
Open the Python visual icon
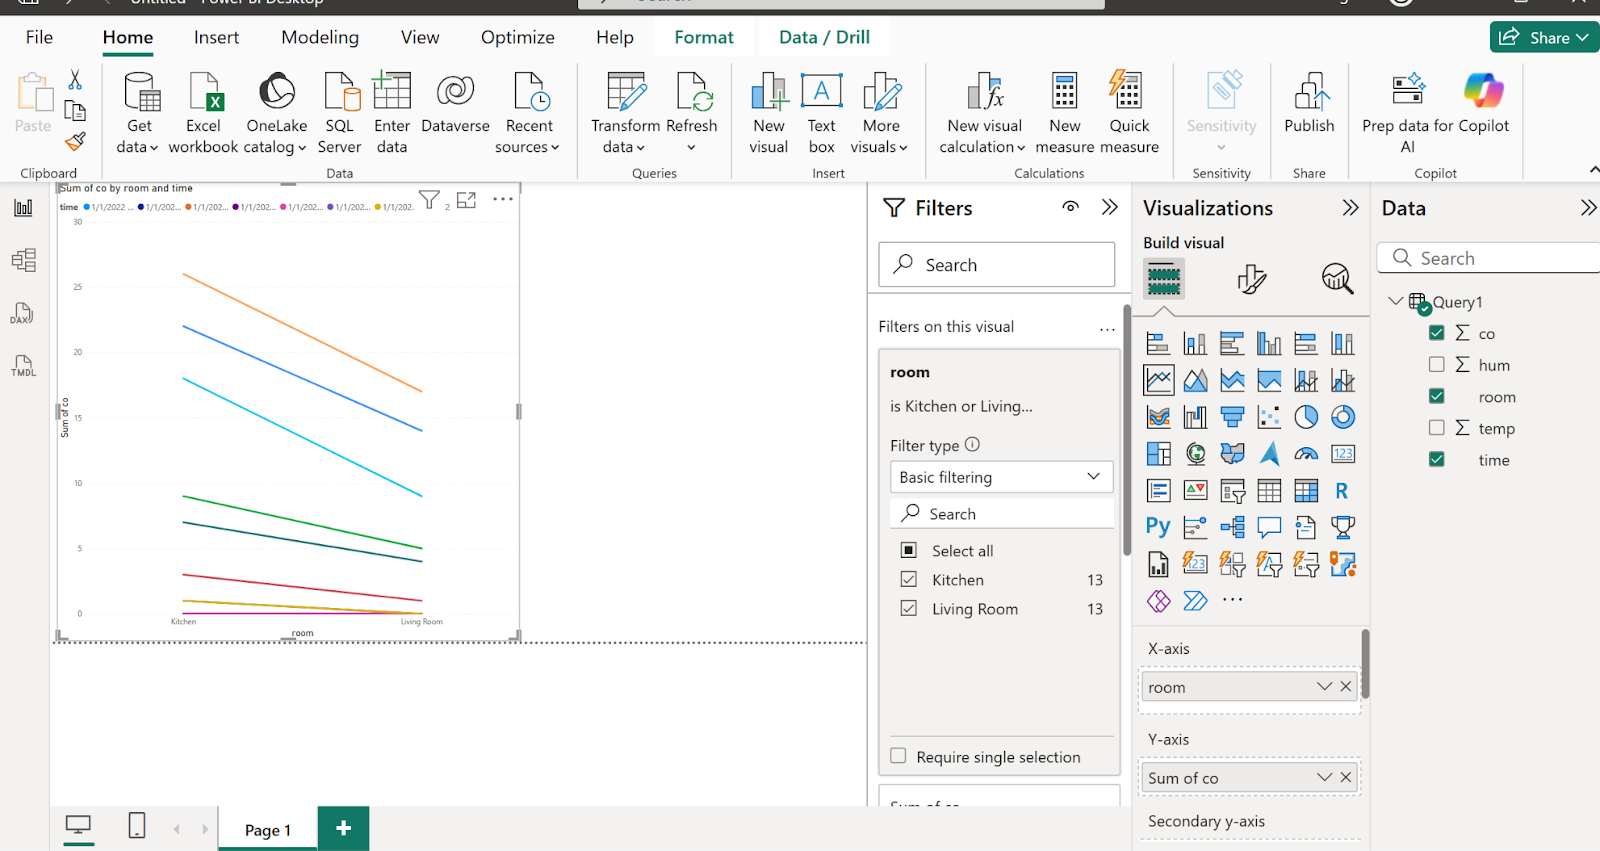1158,527
